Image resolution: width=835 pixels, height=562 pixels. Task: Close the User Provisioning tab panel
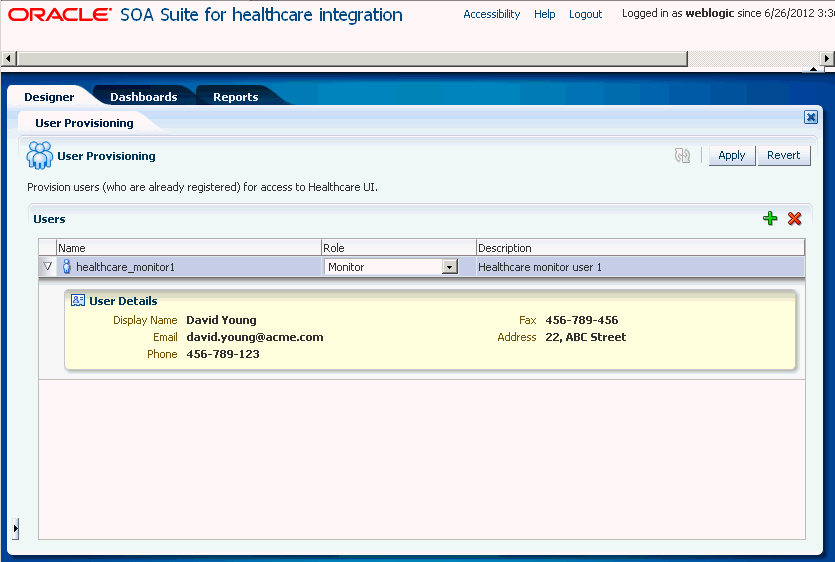[811, 117]
